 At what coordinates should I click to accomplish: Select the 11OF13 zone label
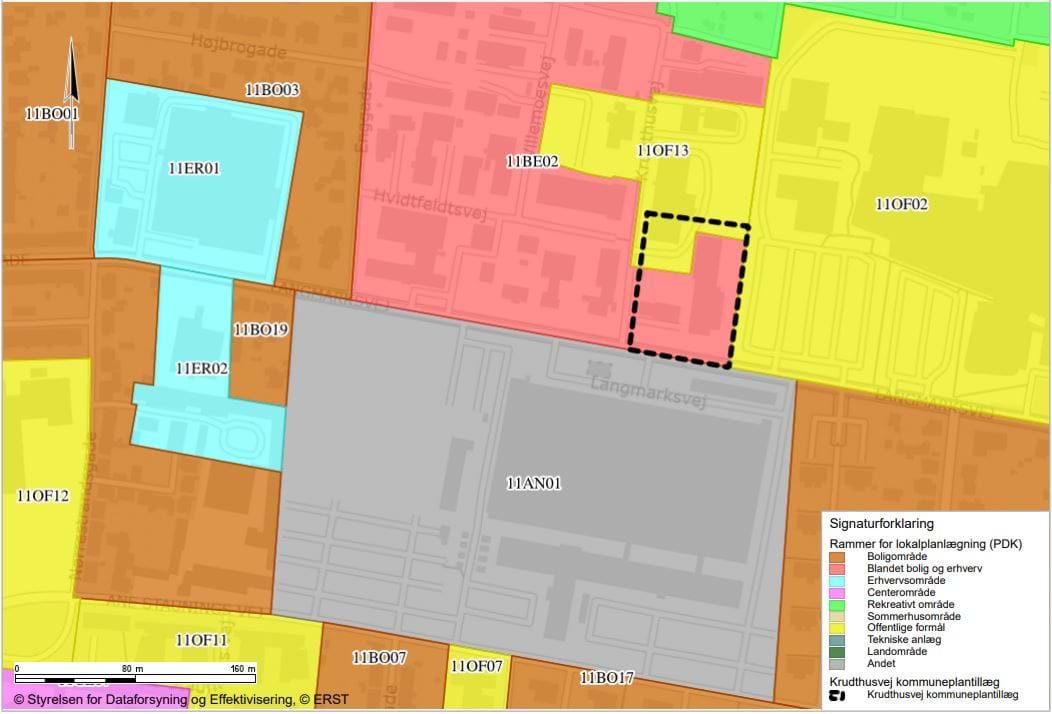click(x=663, y=151)
